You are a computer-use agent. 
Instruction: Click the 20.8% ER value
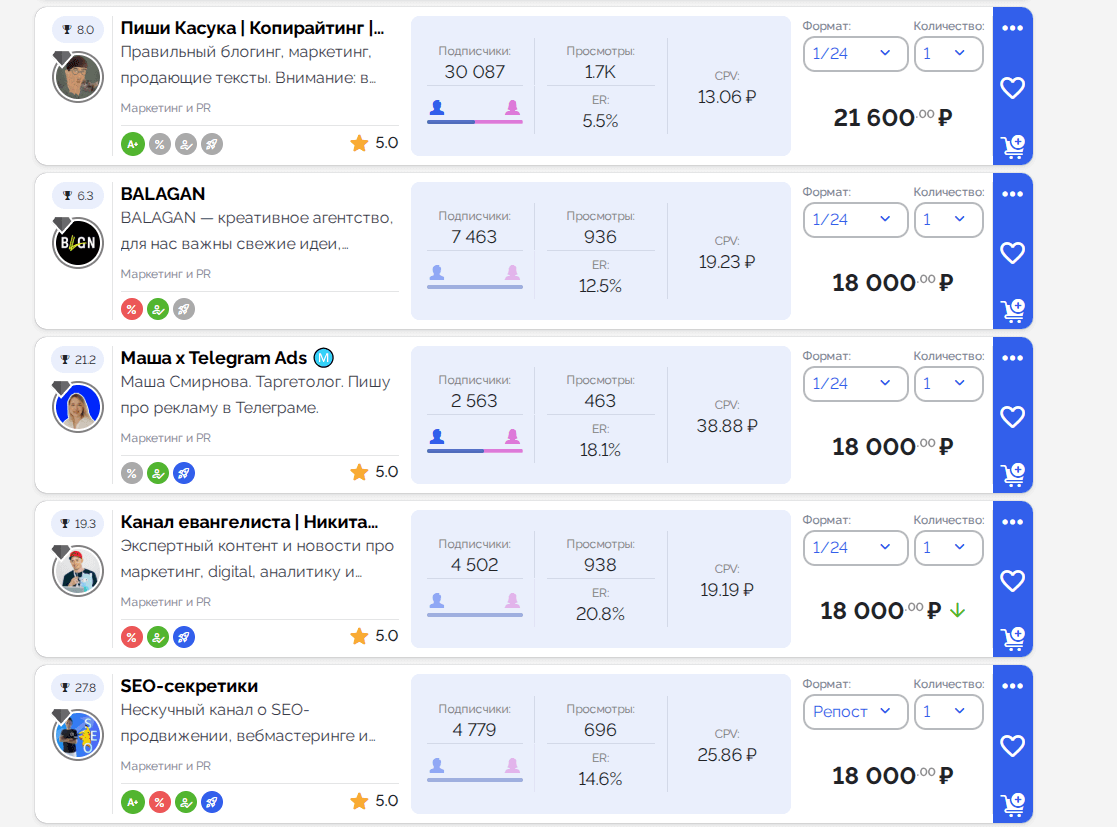tap(600, 614)
